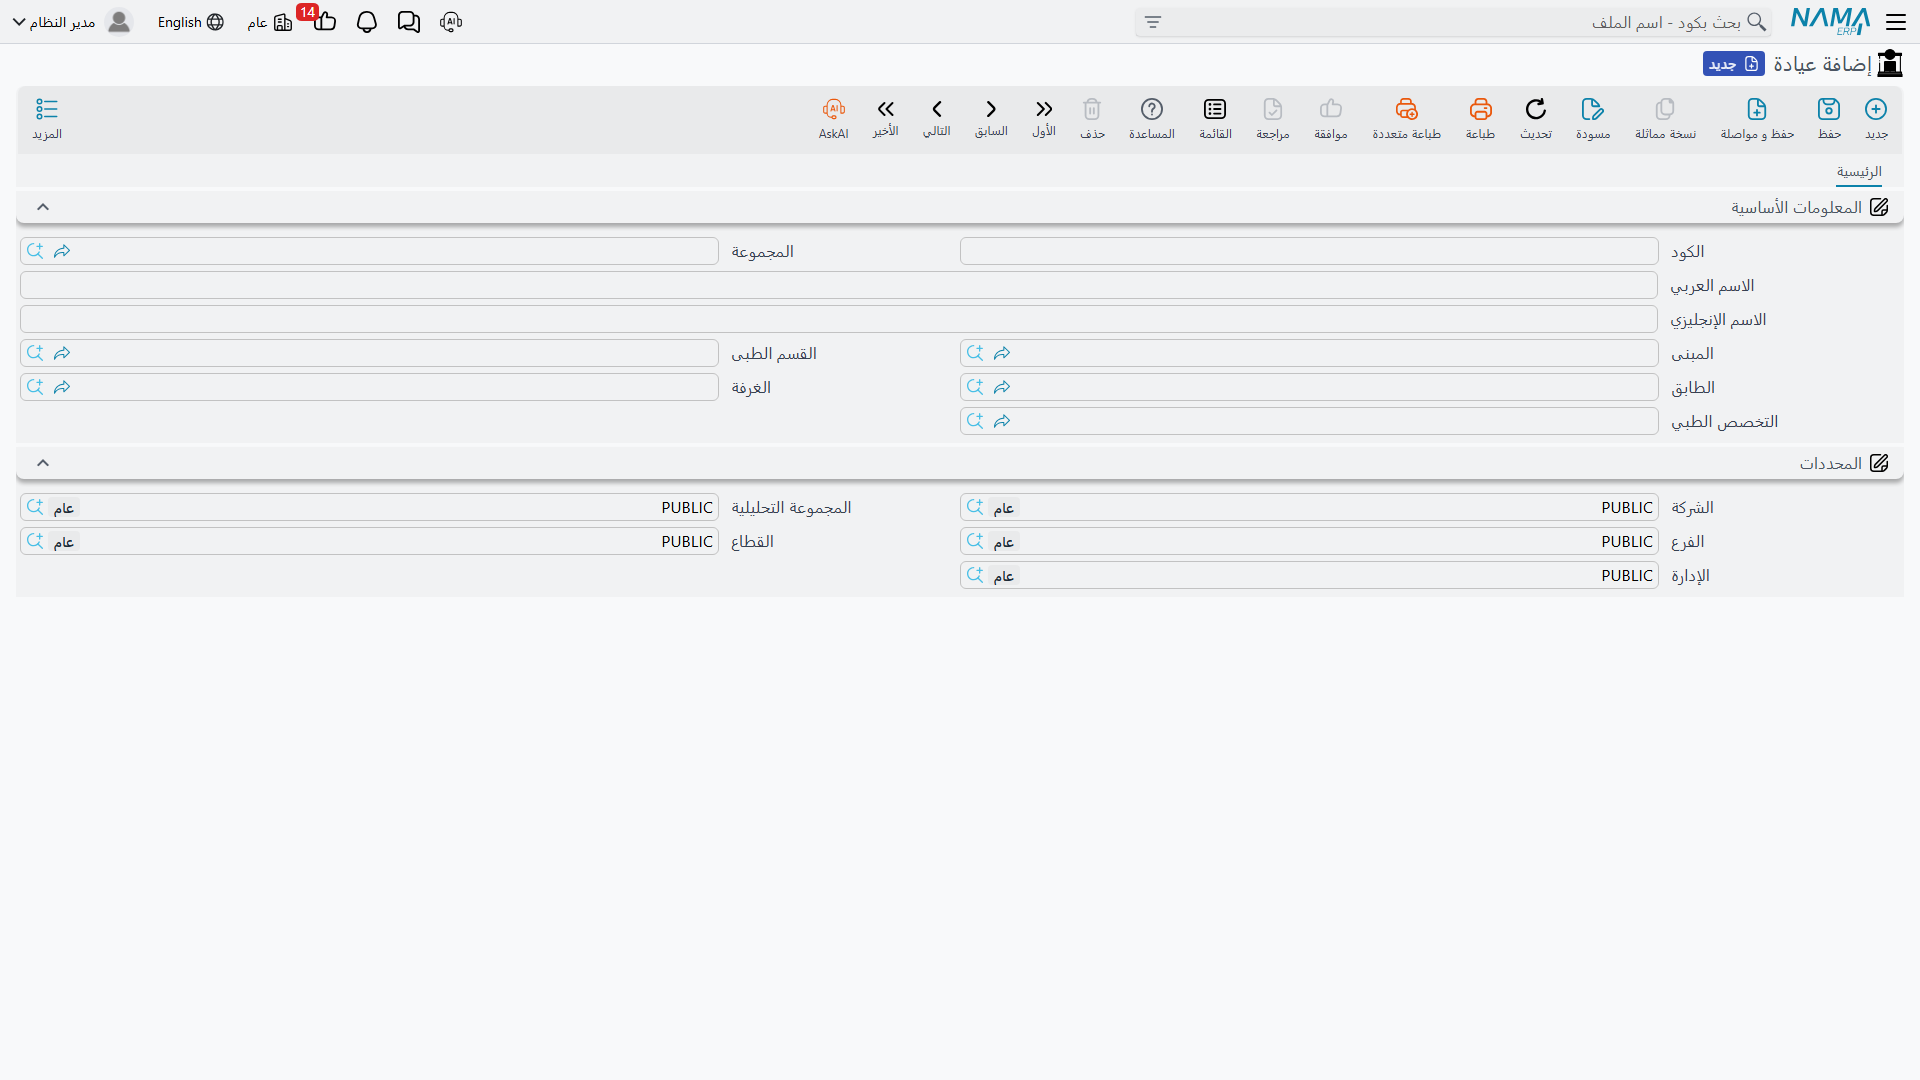Image resolution: width=1920 pixels, height=1080 pixels.
Task: Click the top bar AI assistant icon
Action: pyautogui.click(x=451, y=22)
